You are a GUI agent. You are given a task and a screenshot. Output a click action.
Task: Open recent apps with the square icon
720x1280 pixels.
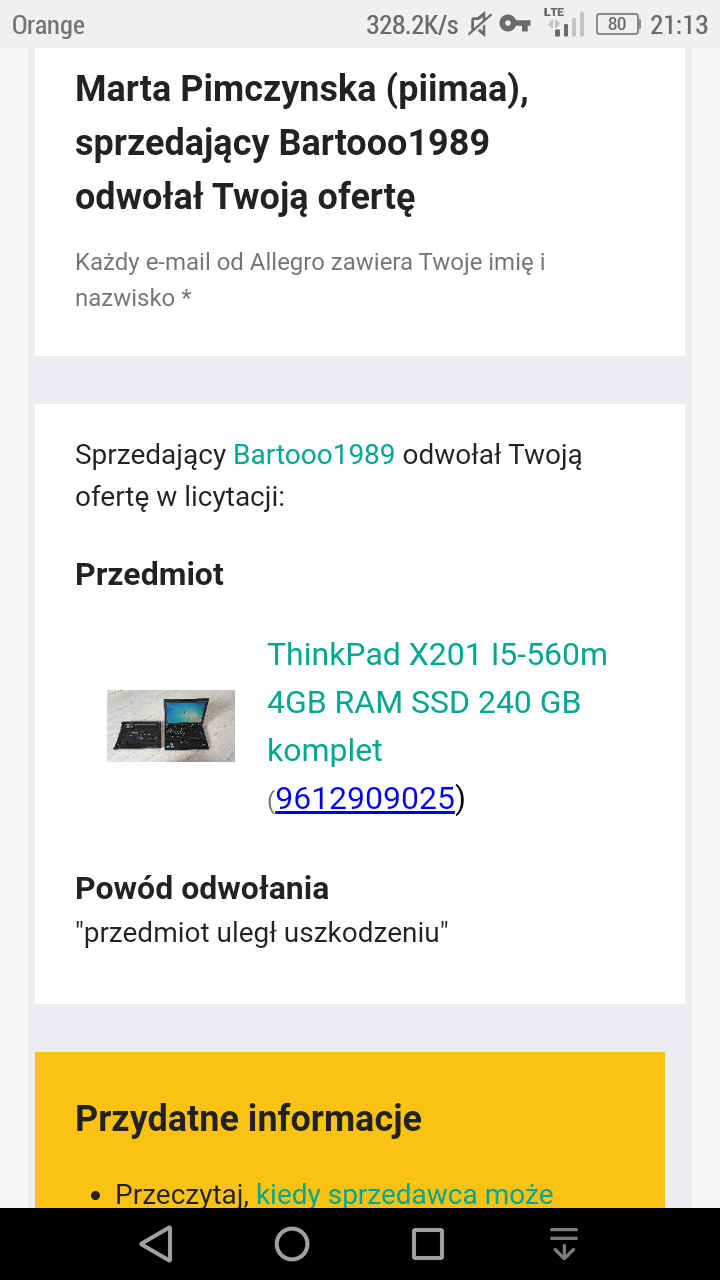click(428, 1243)
